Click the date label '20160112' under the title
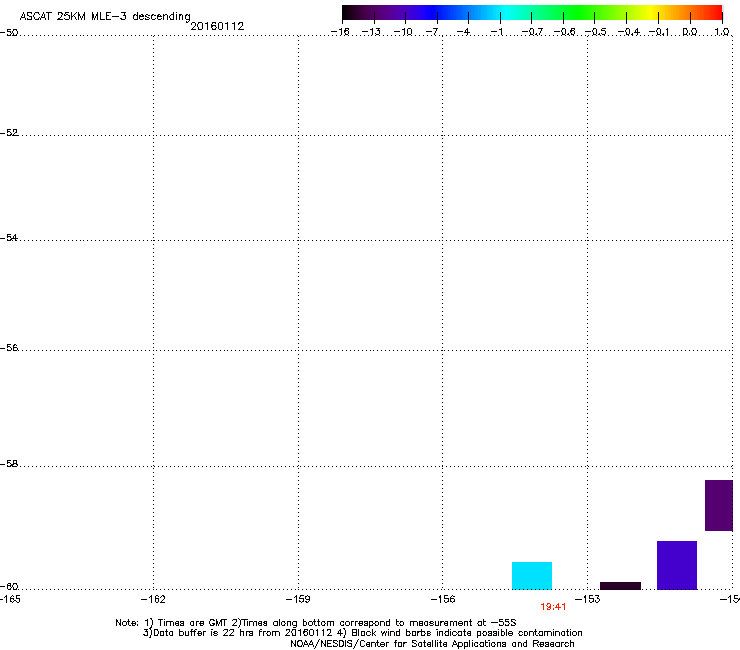 [217, 26]
